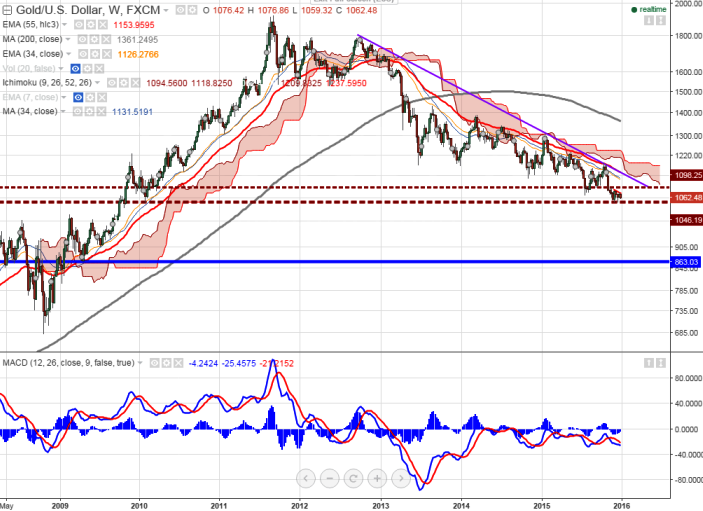Toggle visibility of Gold/U.S. Dollar main series

click(180, 10)
